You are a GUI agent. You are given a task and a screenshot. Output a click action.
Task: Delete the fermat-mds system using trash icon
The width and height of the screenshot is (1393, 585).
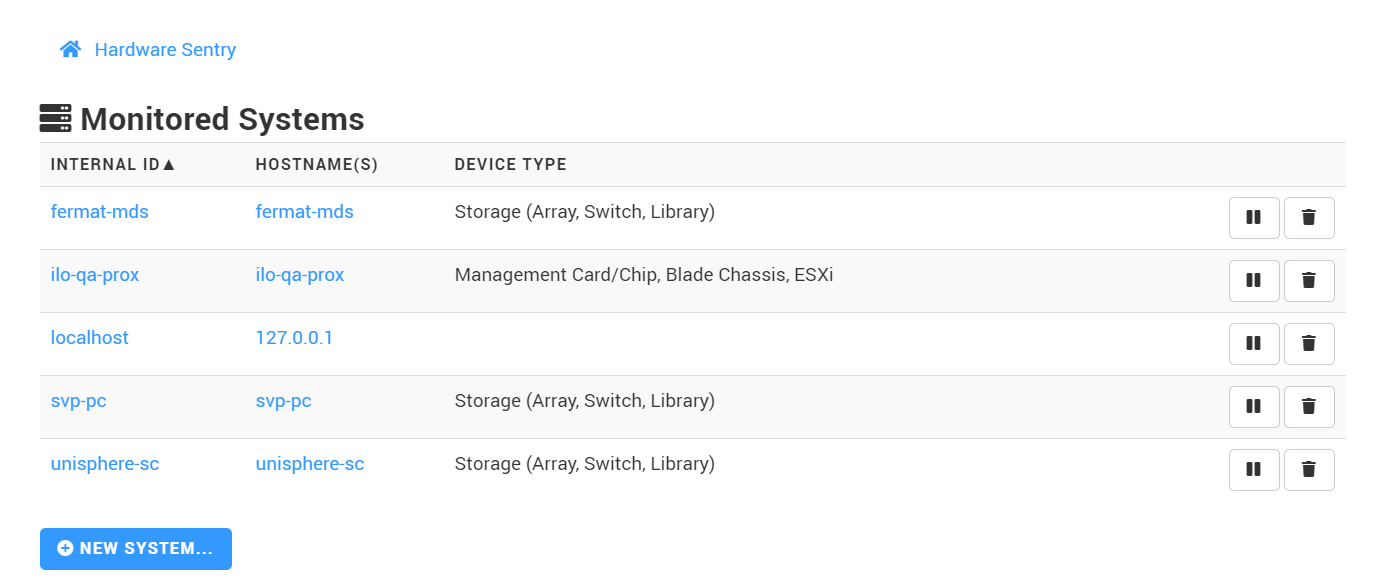coord(1309,217)
